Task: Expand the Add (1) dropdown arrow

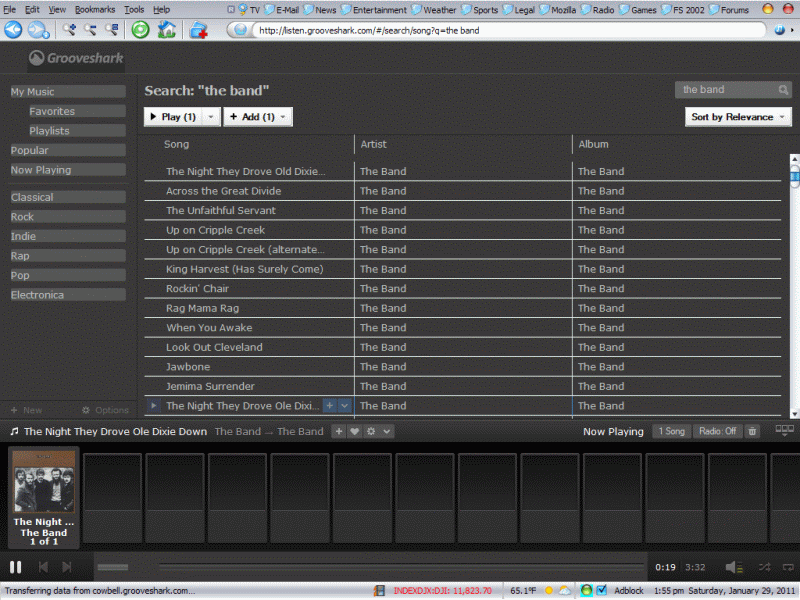Action: (x=283, y=117)
